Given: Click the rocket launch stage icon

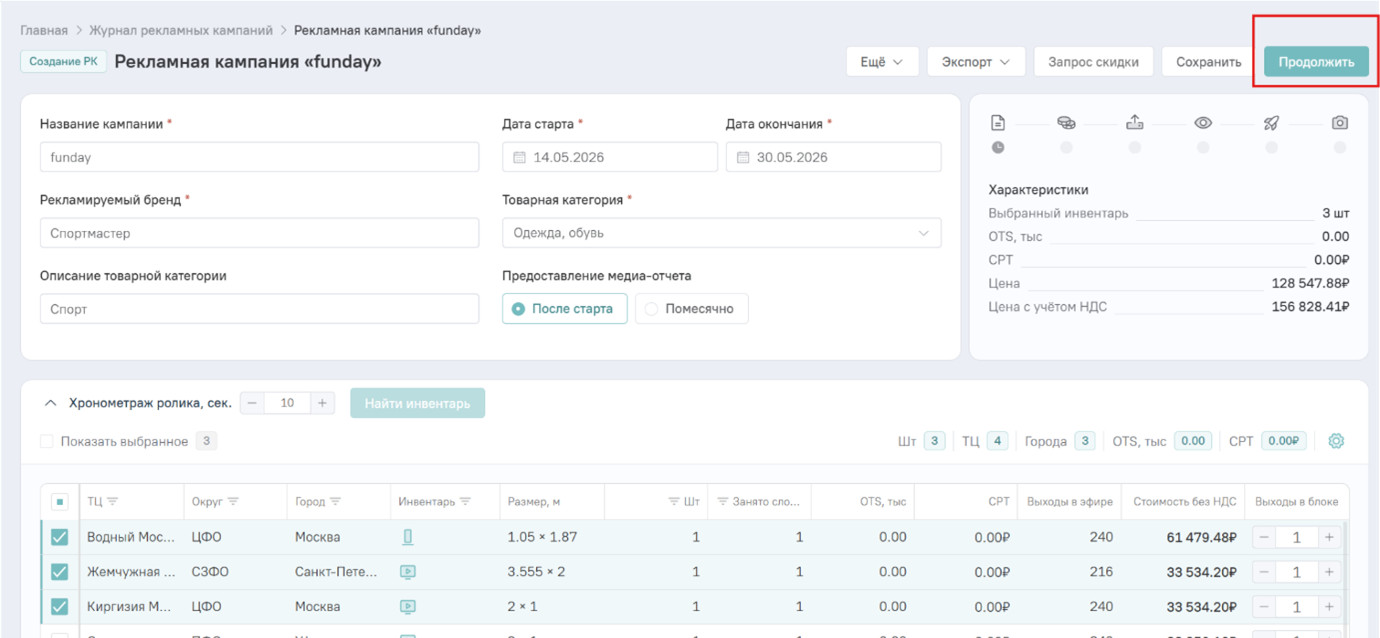Looking at the screenshot, I should [x=1271, y=123].
